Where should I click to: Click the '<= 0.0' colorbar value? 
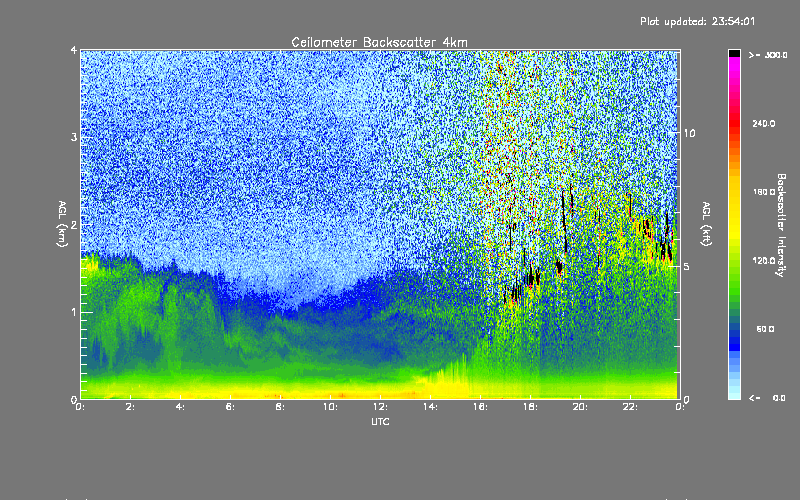coord(768,397)
